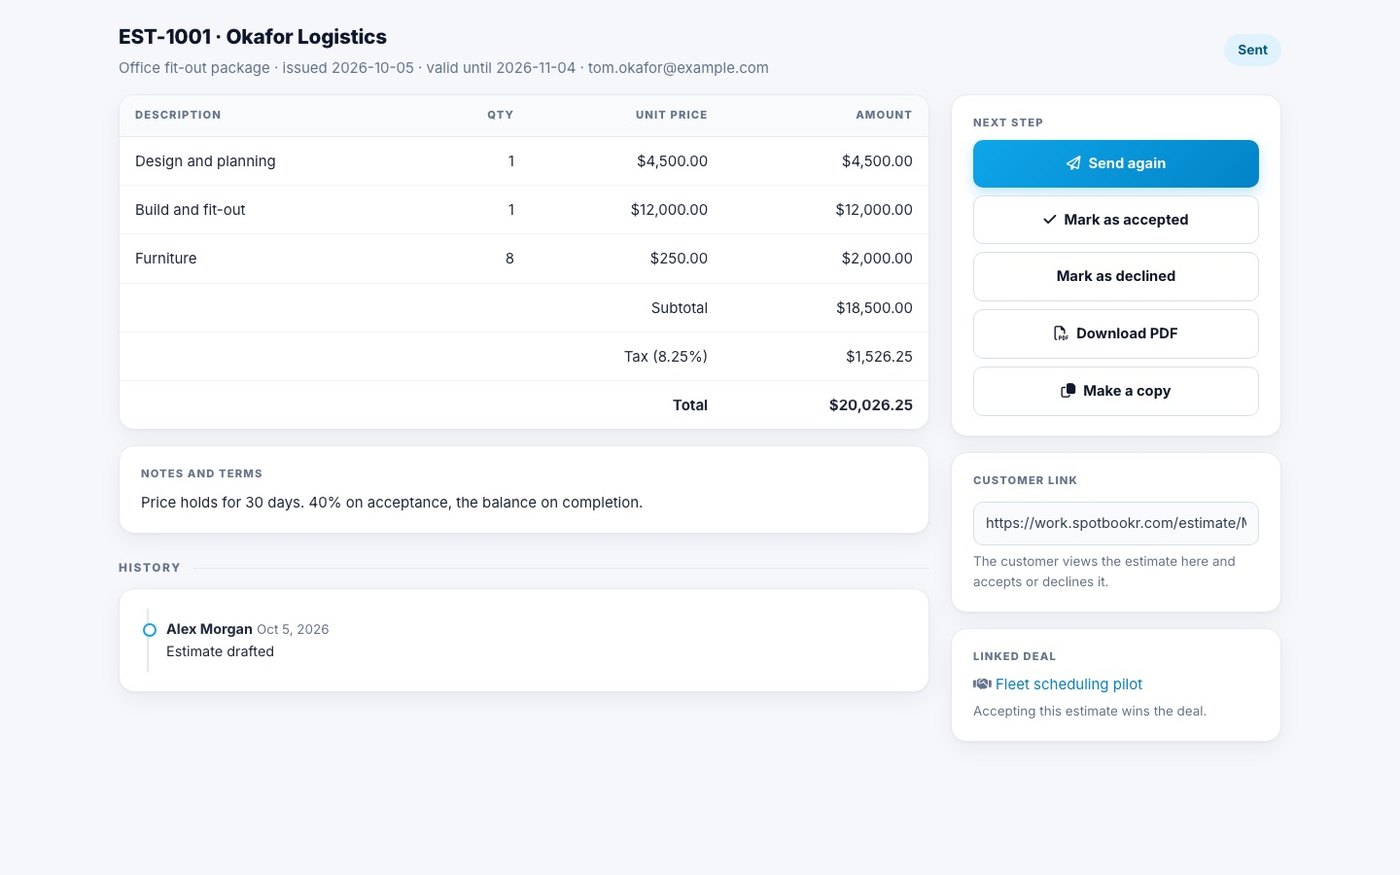Viewport: 1400px width, 875px height.
Task: Click the EST-1001 · Okafor Logistics heading
Action: 252,37
